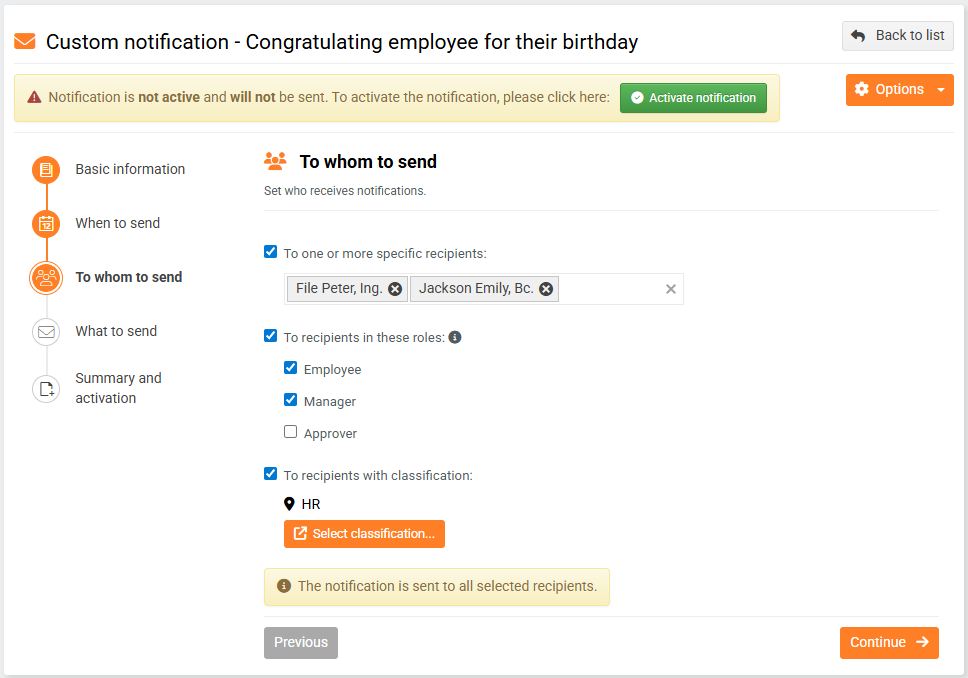Click the Activate notification button
This screenshot has width=968, height=678.
(693, 98)
